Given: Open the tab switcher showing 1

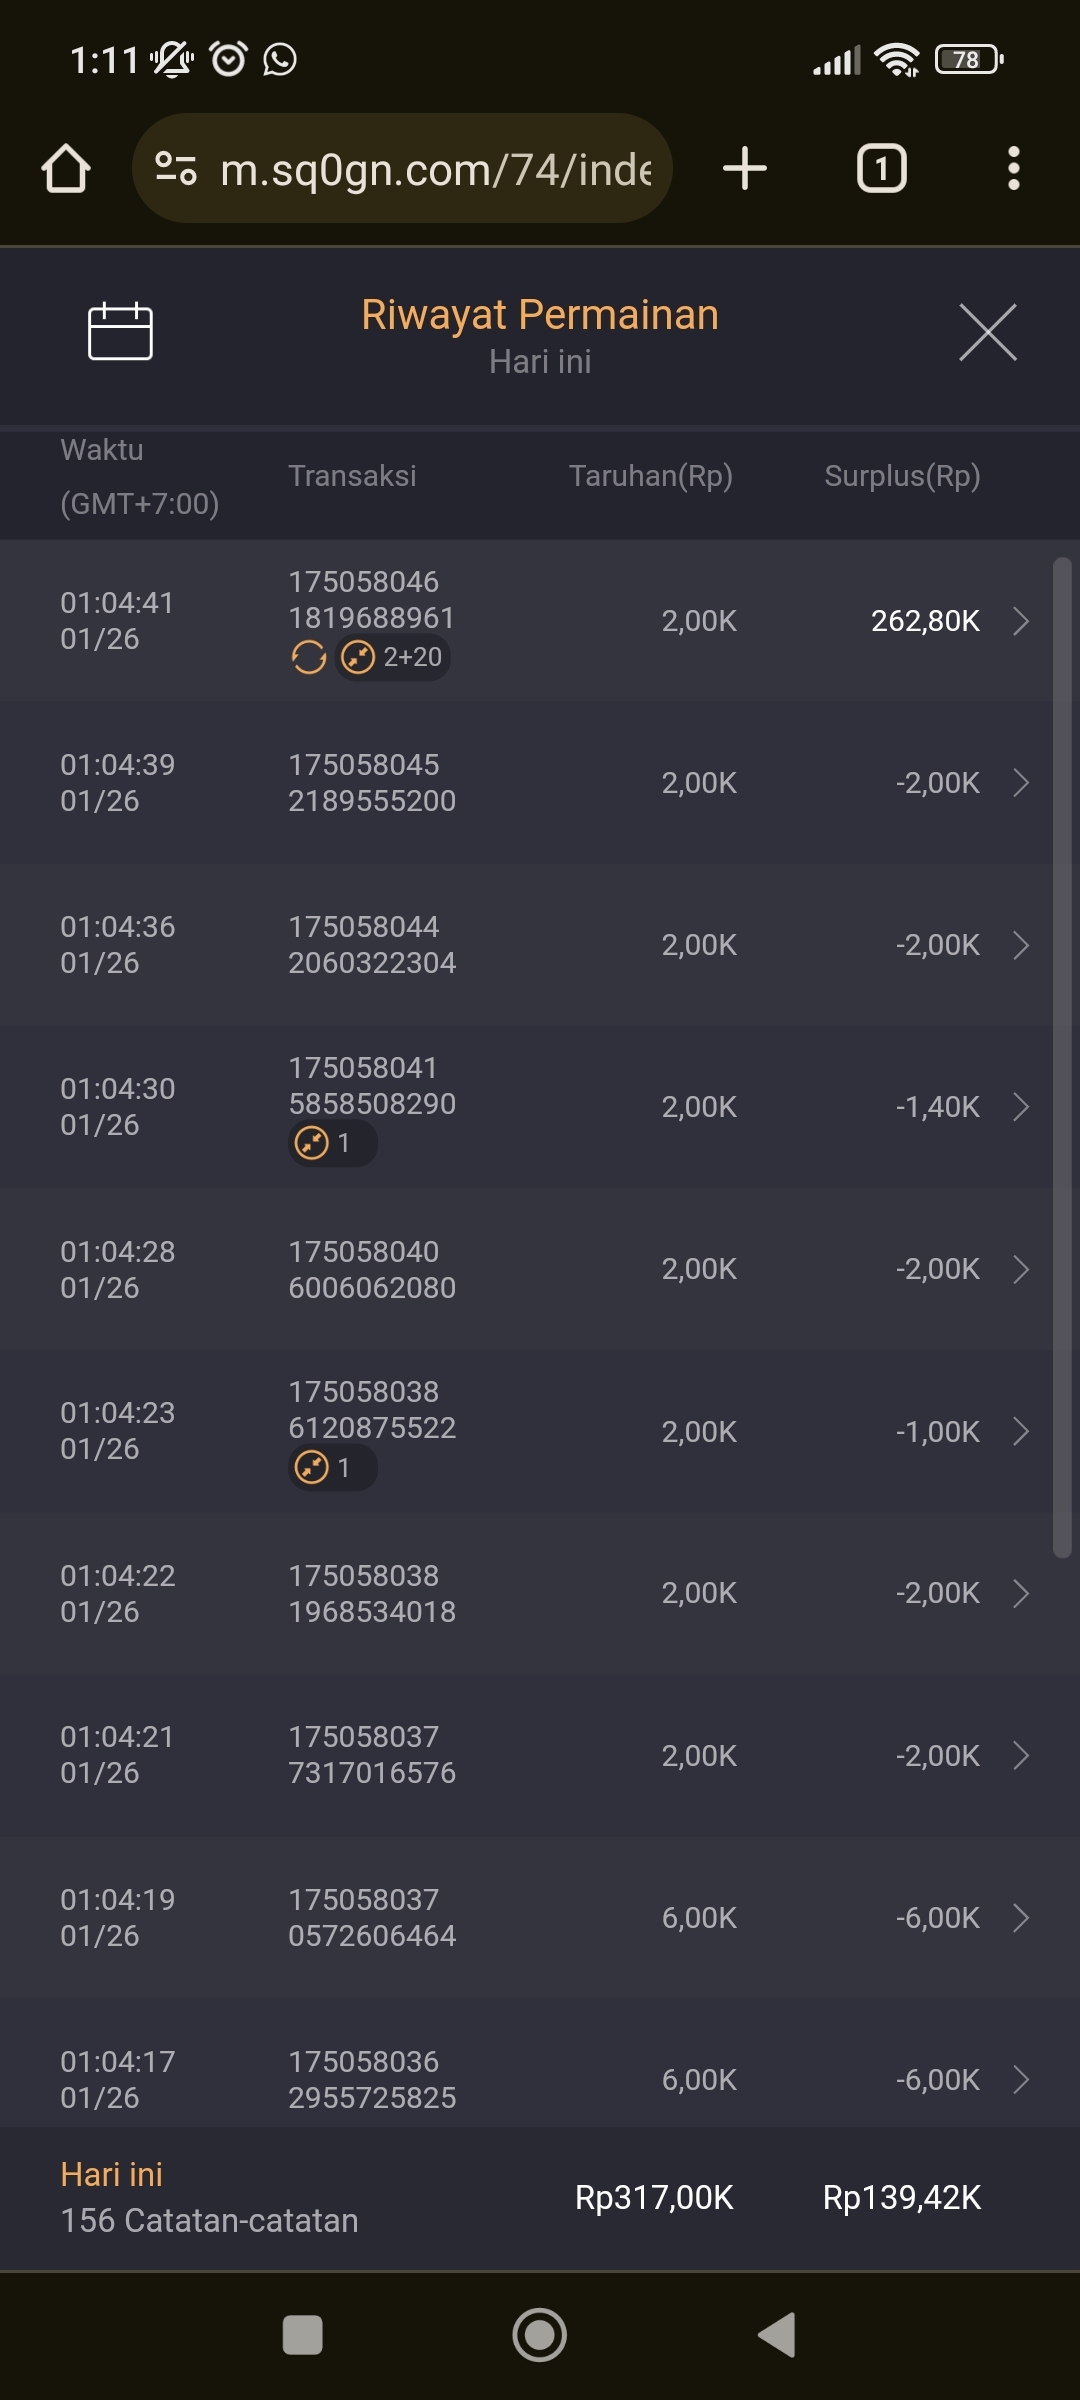Looking at the screenshot, I should 881,168.
